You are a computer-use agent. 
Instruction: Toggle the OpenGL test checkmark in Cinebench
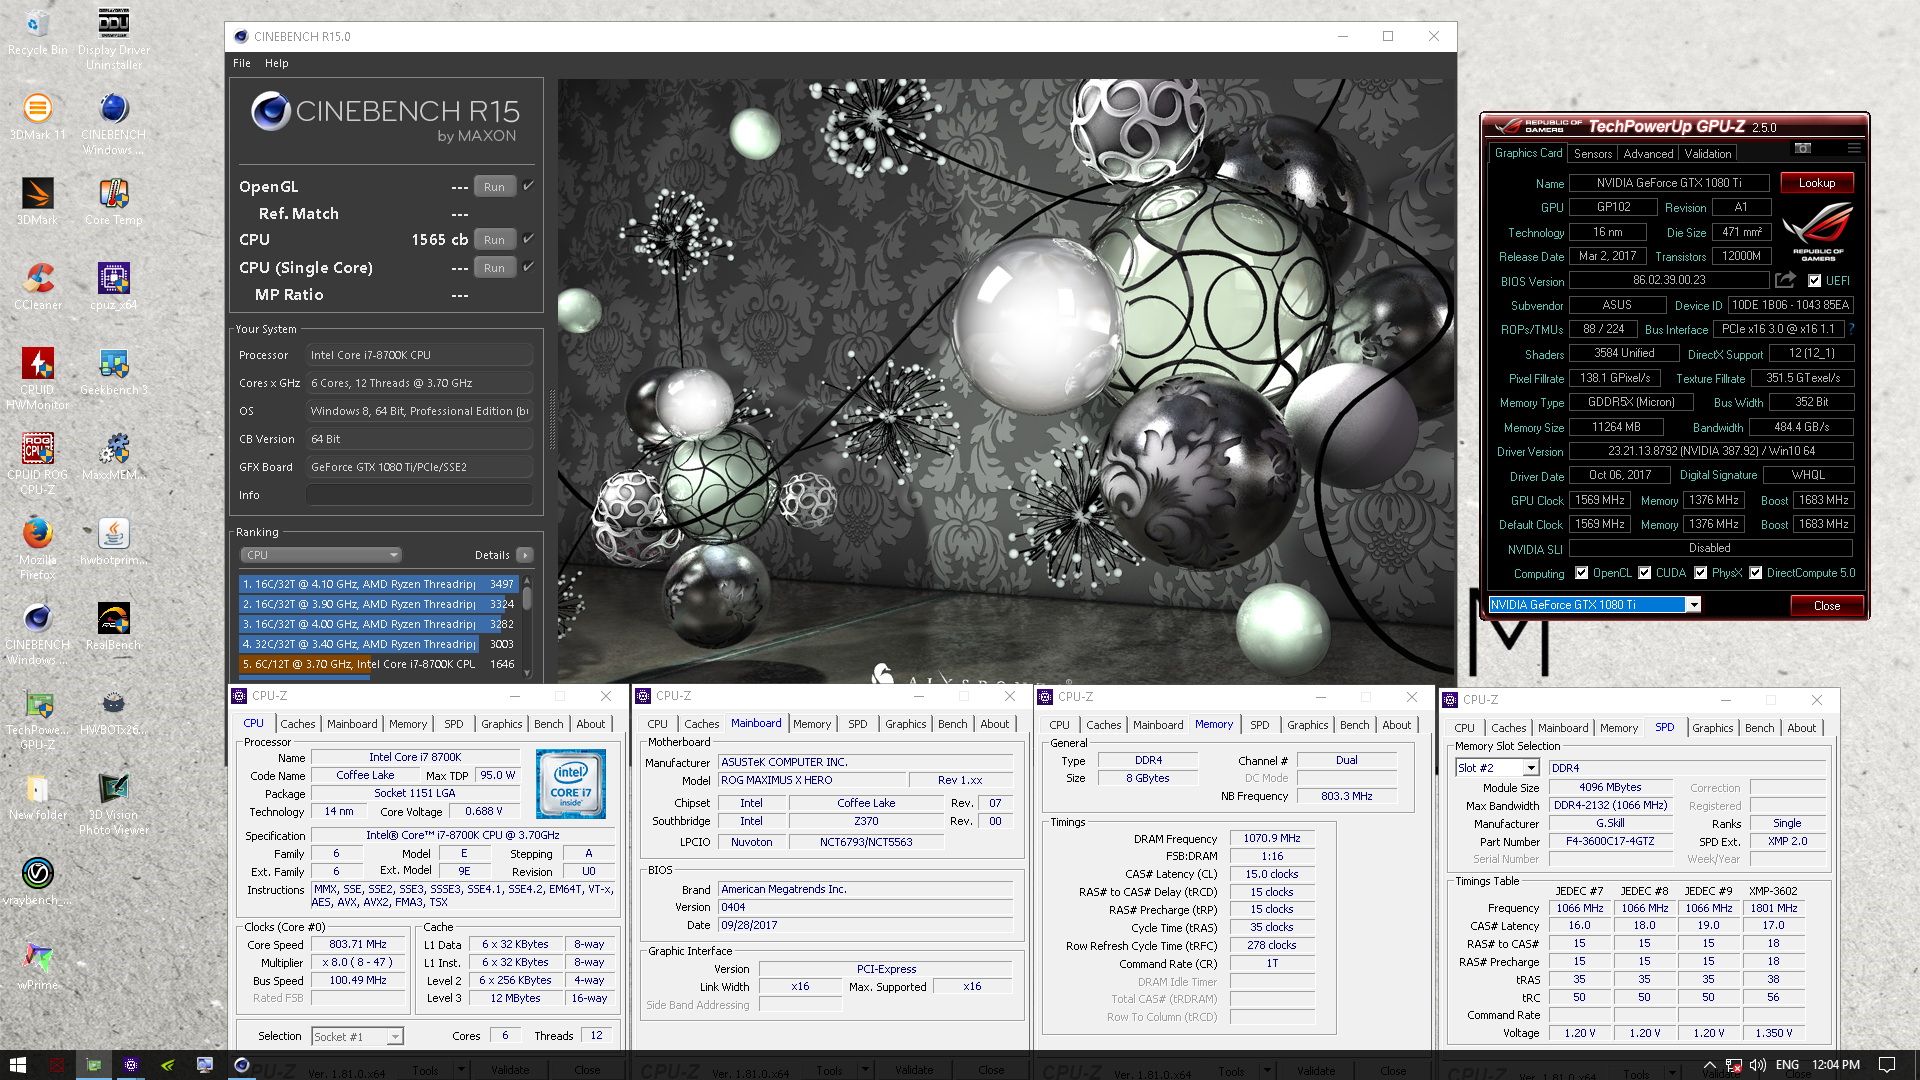528,185
